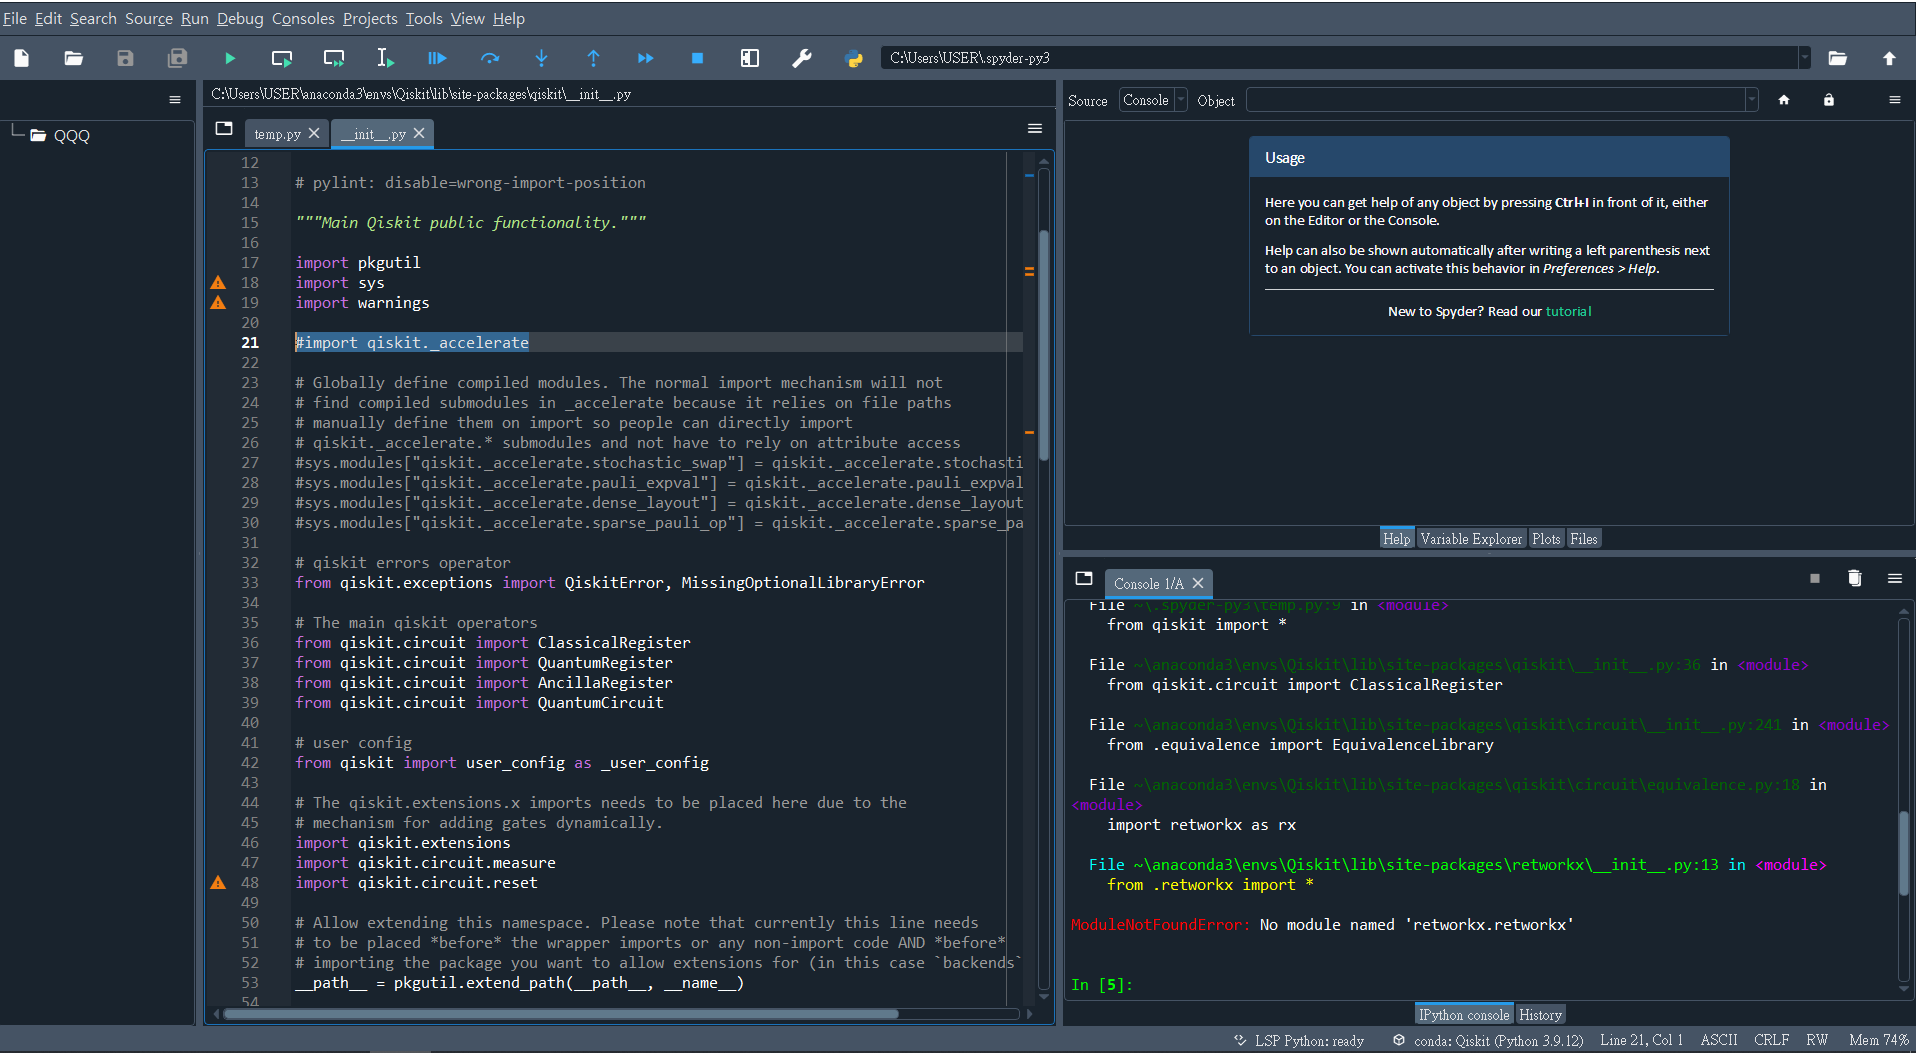Toggle the Help pane lock icon
Screen dimensions: 1916x1053
[x=1829, y=100]
